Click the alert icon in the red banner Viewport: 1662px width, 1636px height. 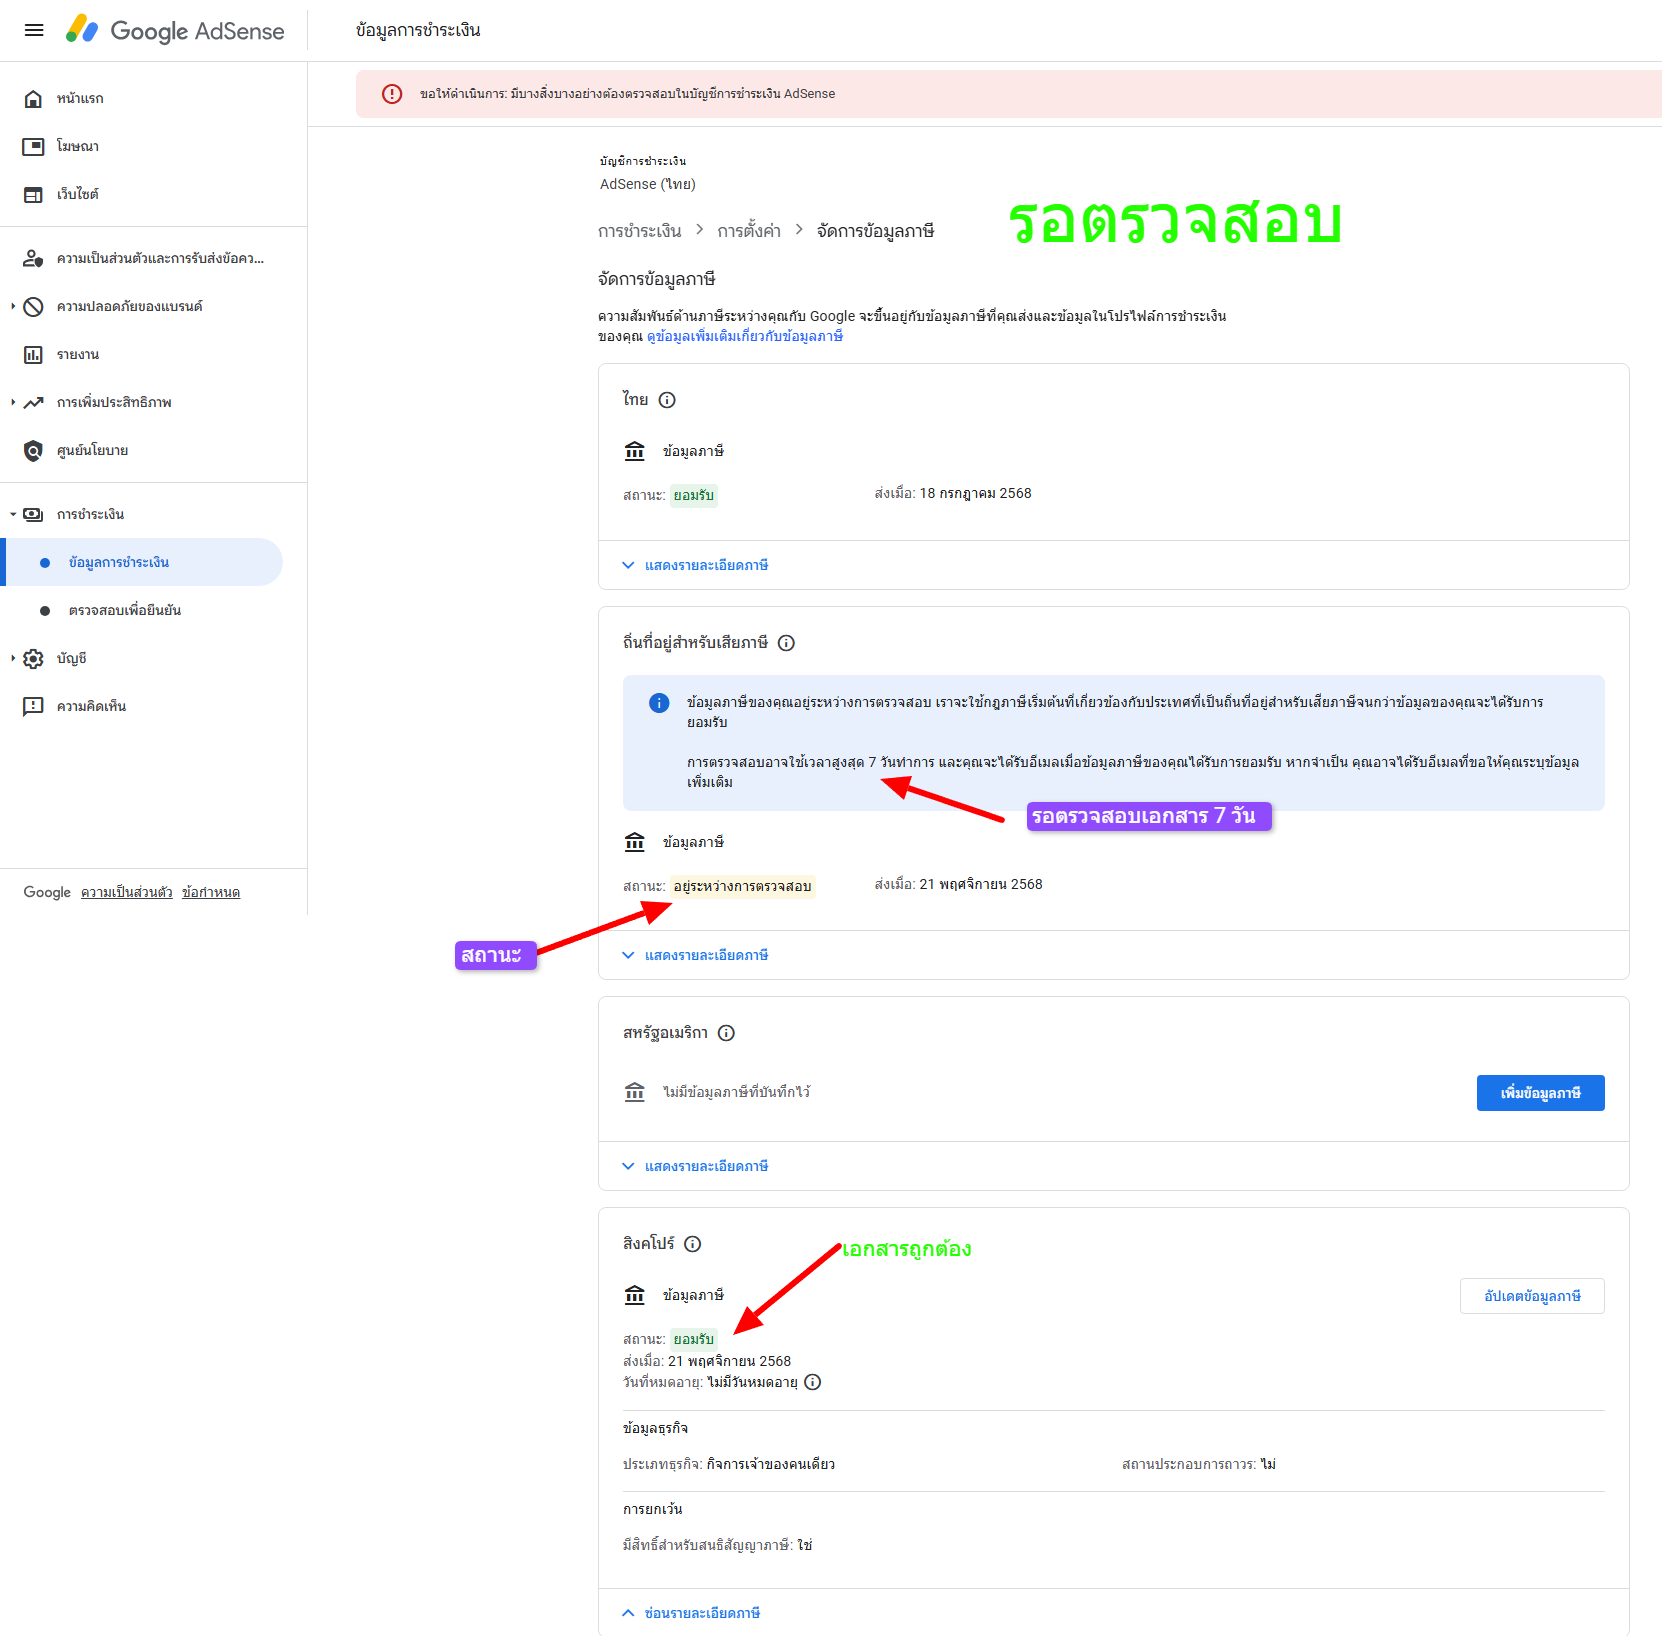(x=391, y=93)
